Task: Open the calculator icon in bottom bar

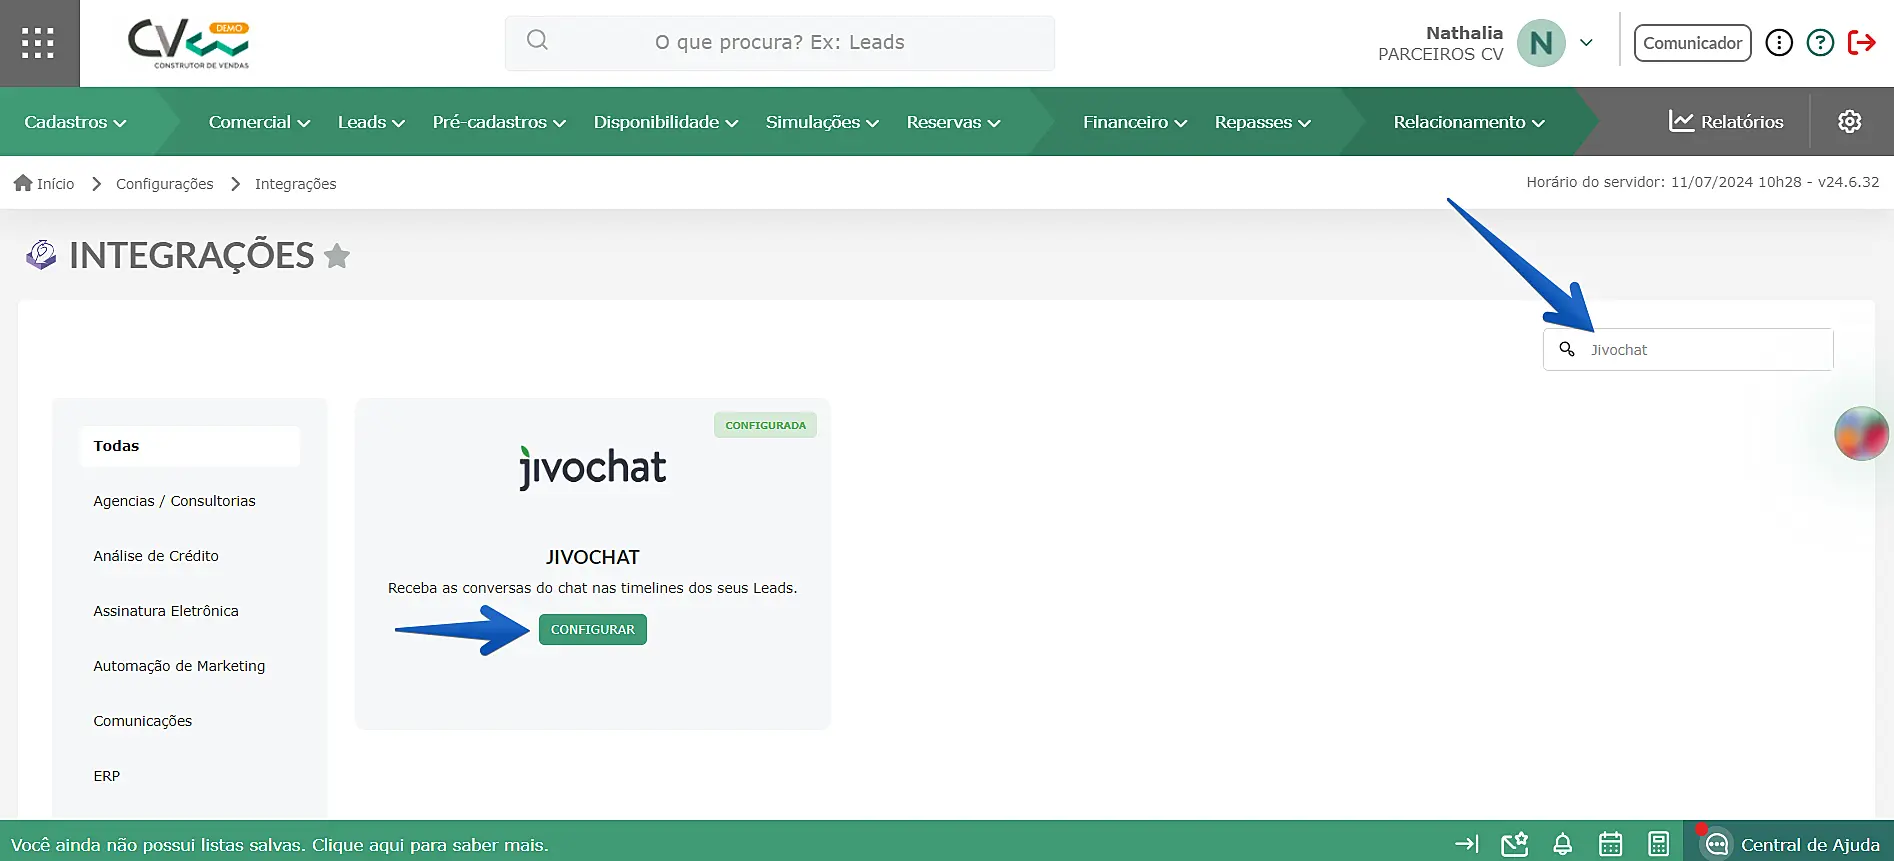Action: (1659, 844)
